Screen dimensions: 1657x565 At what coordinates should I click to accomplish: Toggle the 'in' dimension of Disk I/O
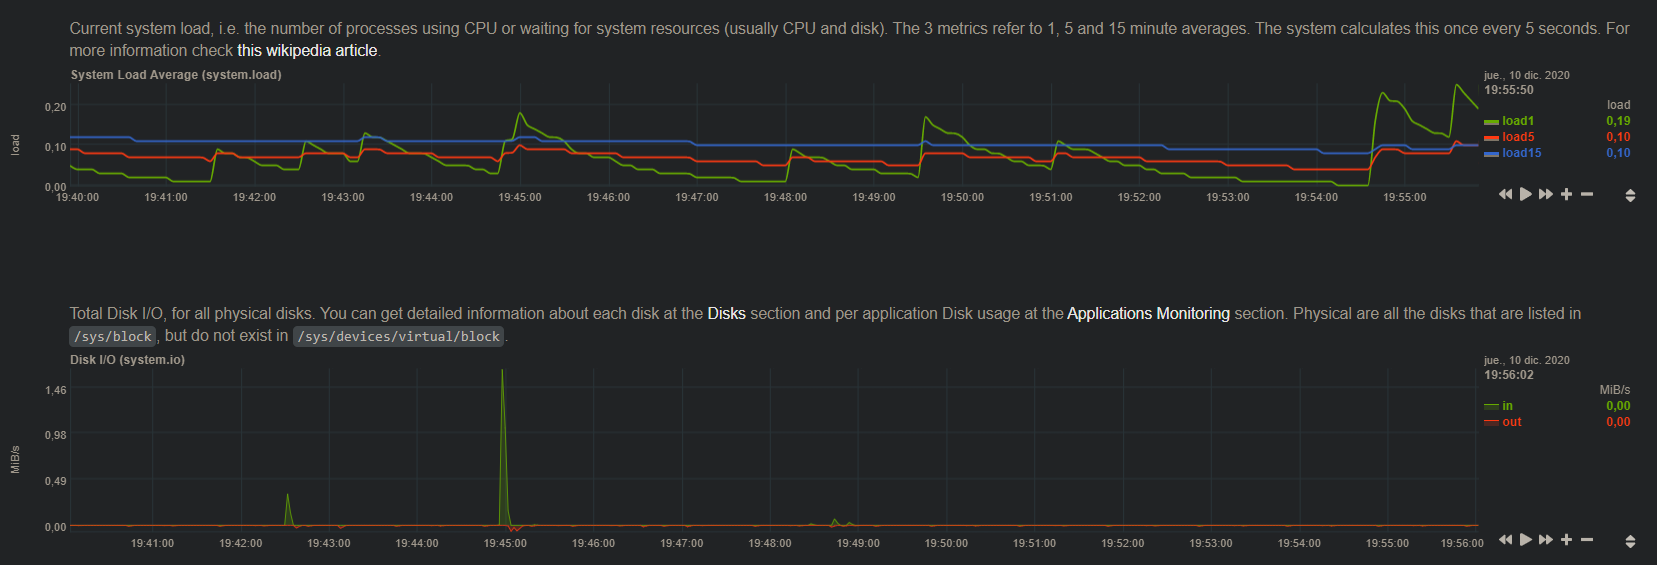(x=1507, y=406)
